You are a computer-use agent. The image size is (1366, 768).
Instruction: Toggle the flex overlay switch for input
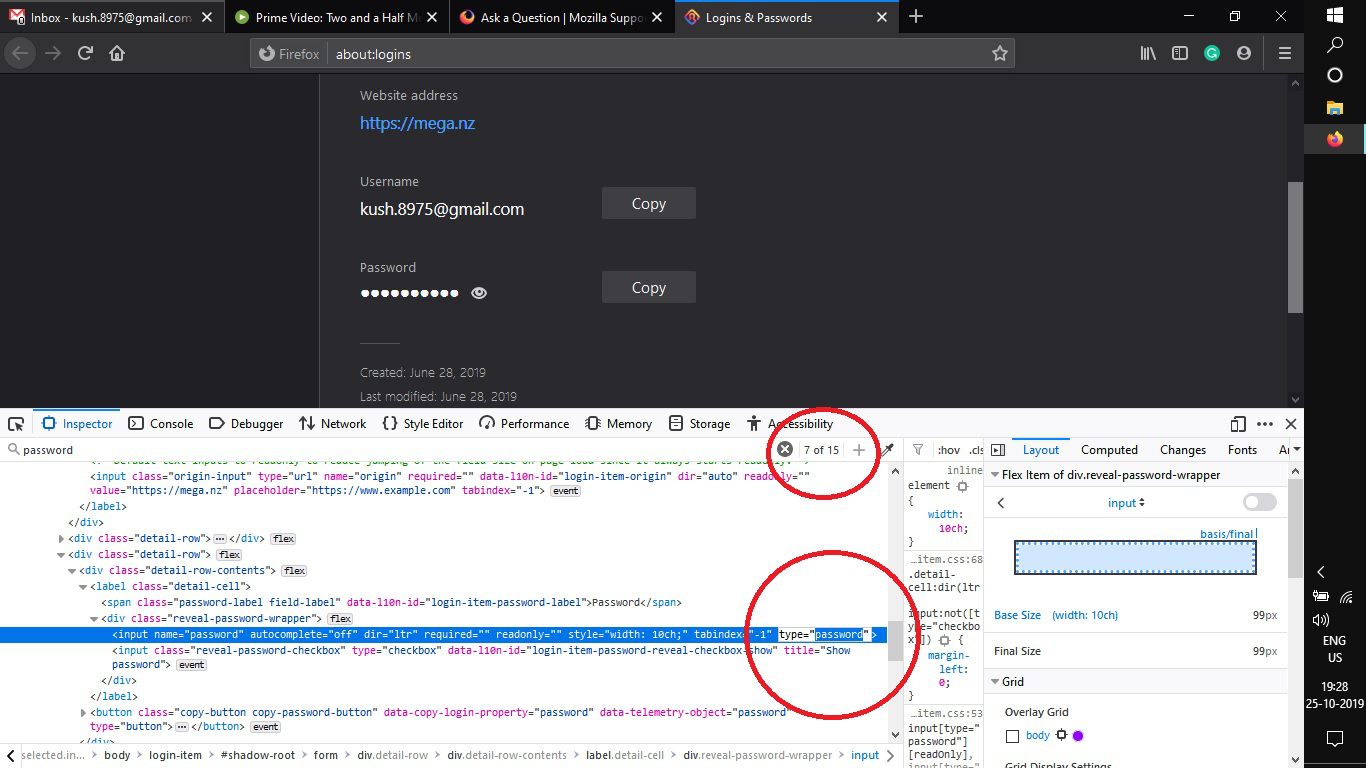(1259, 502)
